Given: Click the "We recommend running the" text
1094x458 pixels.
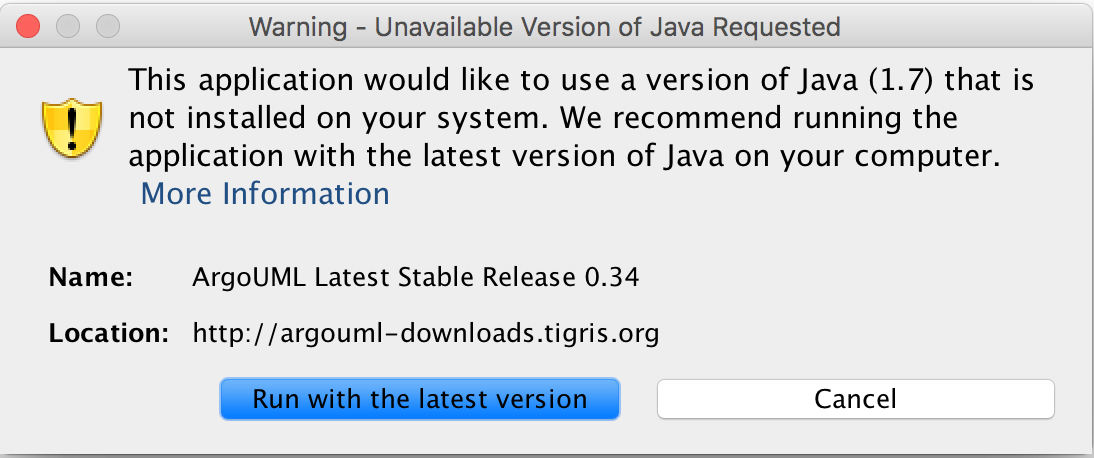Looking at the screenshot, I should coord(755,120).
